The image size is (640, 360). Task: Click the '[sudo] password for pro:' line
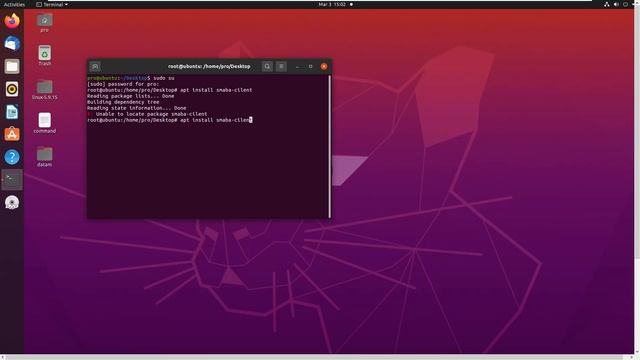tap(123, 84)
